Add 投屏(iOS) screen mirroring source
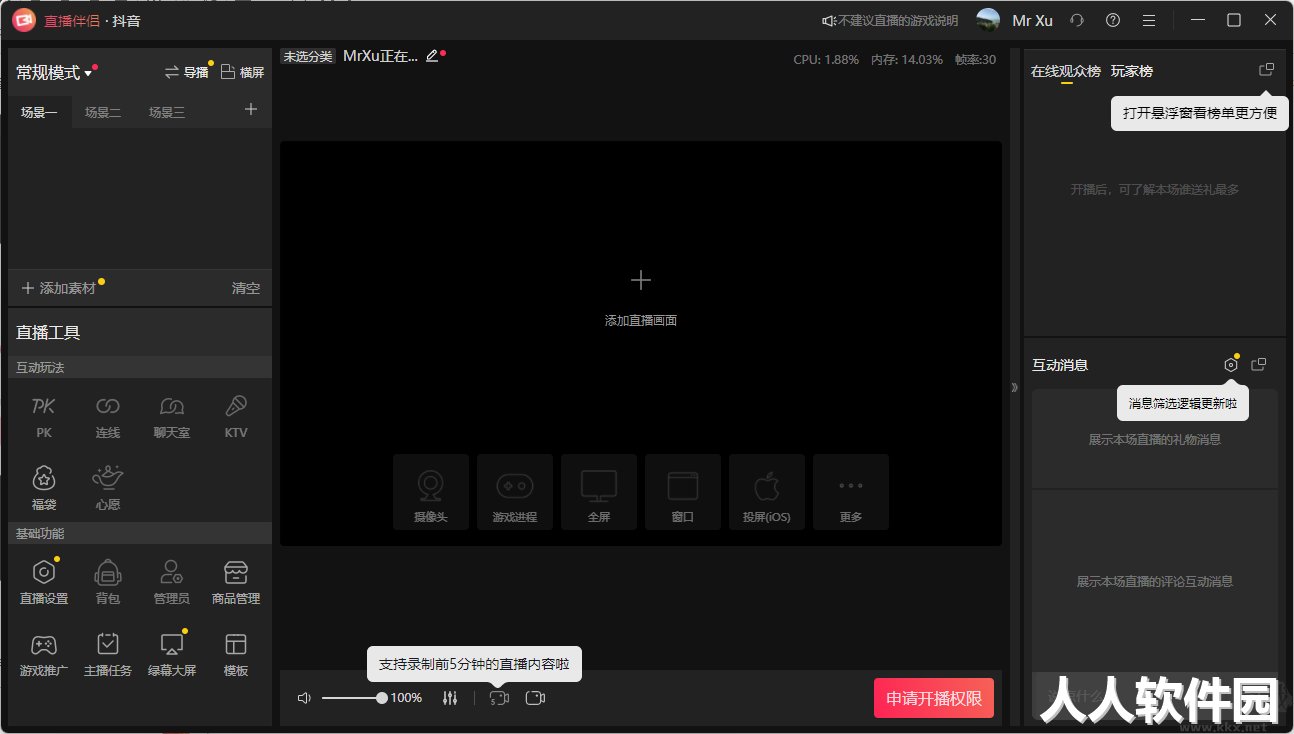The image size is (1294, 734). pyautogui.click(x=767, y=492)
